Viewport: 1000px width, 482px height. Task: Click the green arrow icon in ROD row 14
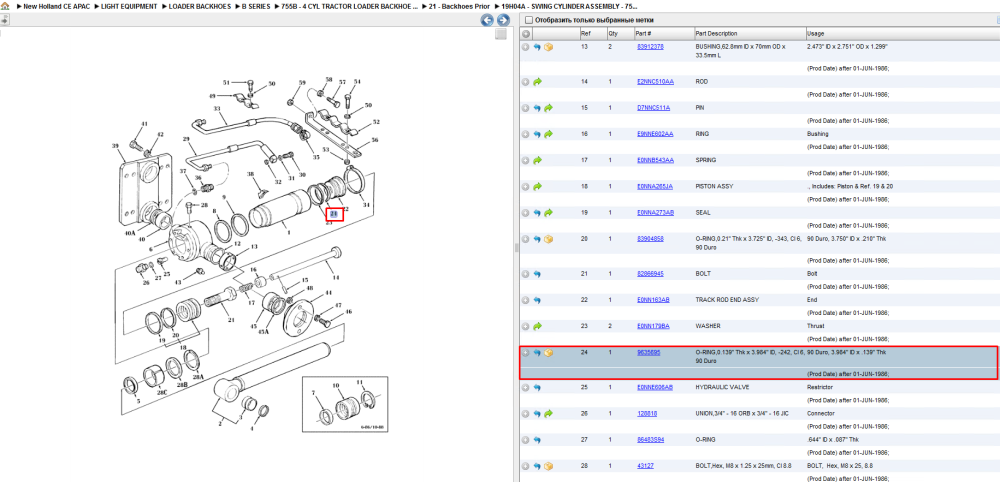[x=537, y=82]
